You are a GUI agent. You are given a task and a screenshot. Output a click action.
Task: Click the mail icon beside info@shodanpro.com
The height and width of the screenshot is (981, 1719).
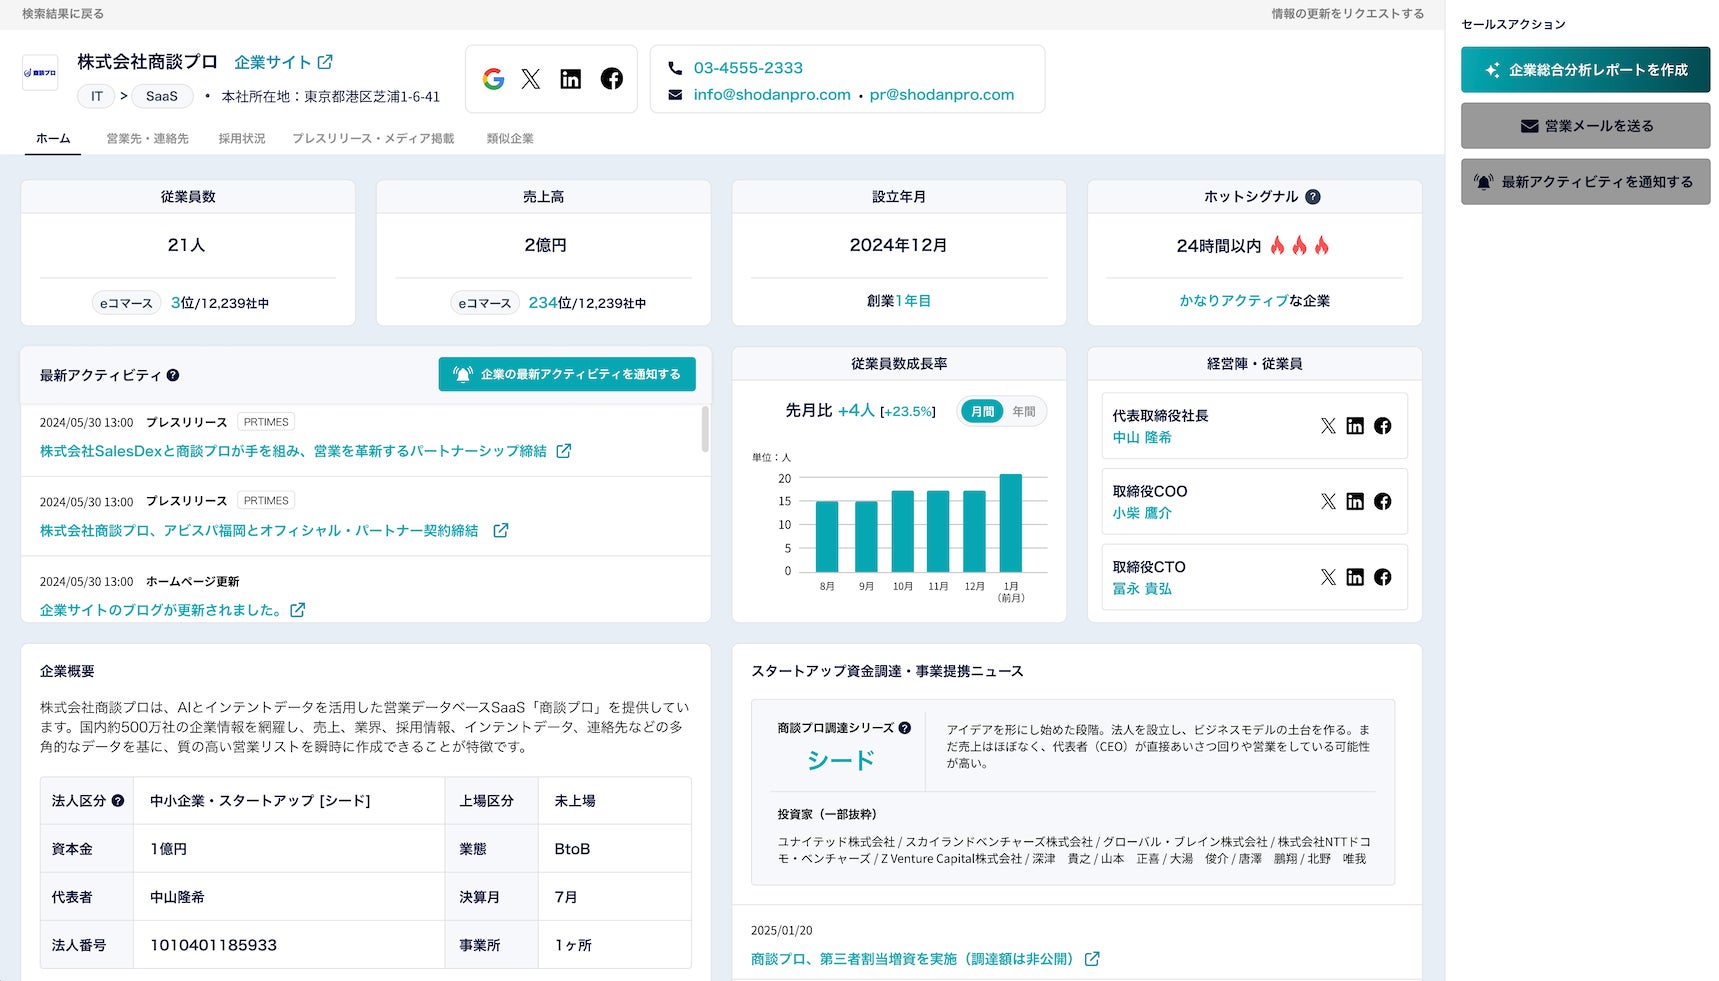(x=675, y=95)
